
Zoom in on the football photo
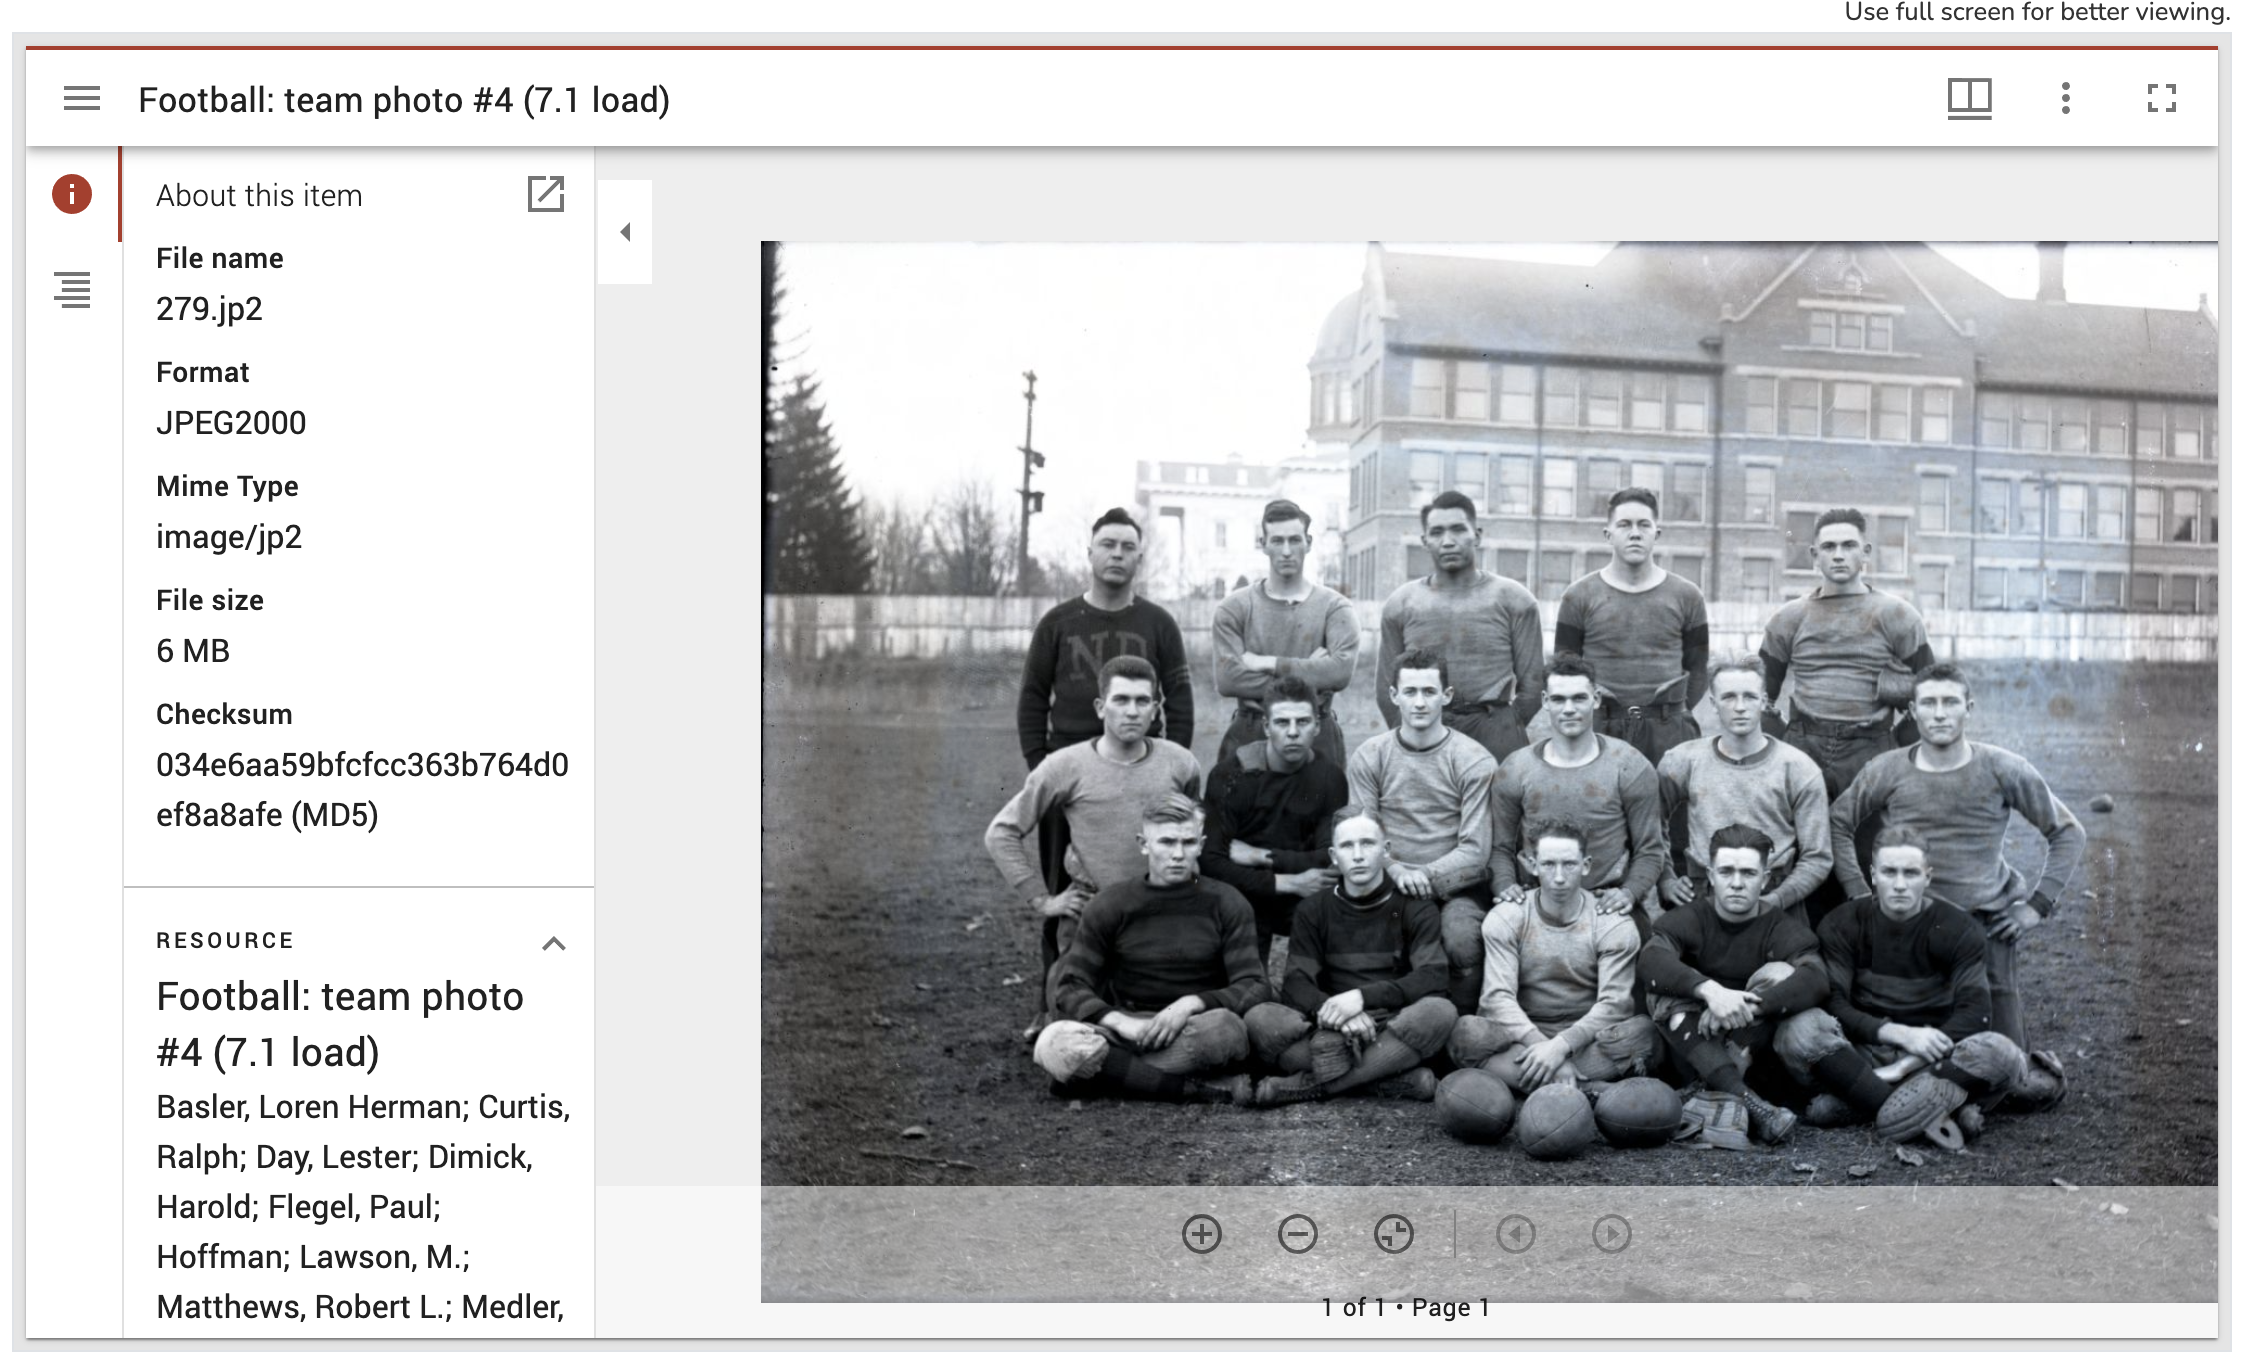[1201, 1234]
